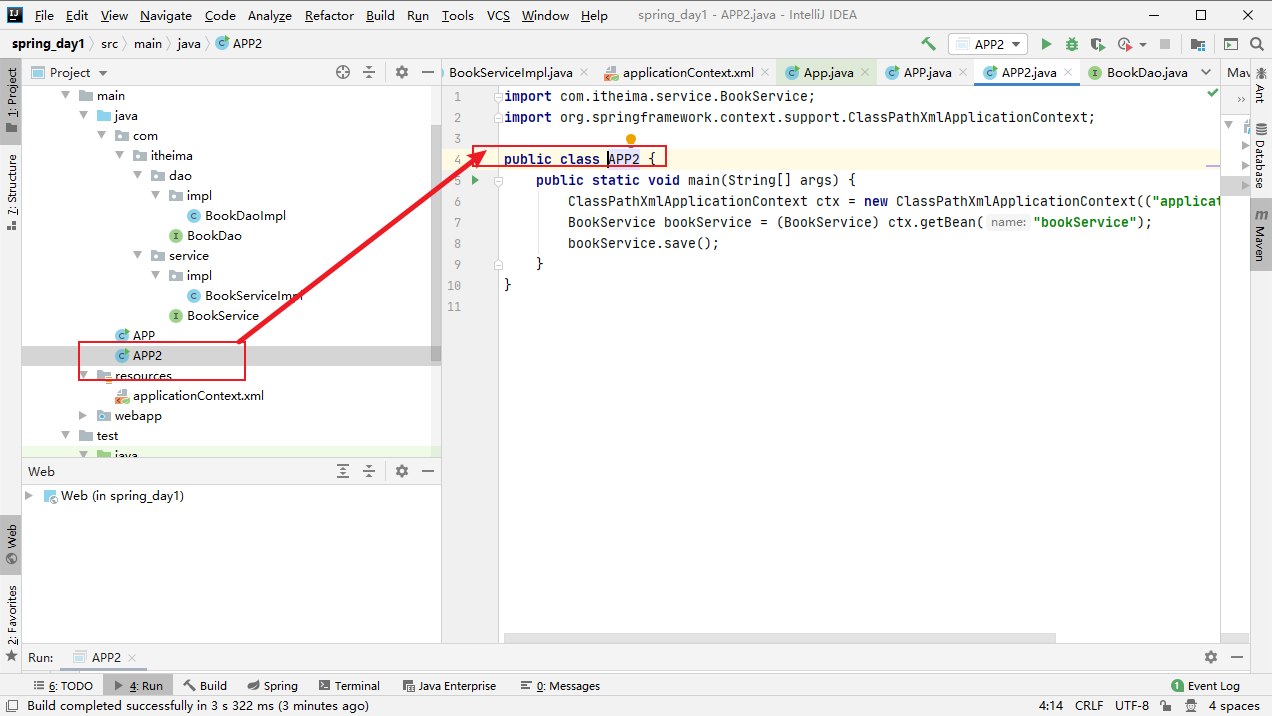Image resolution: width=1272 pixels, height=716 pixels.
Task: Start debugging with the bug icon
Action: [x=1072, y=44]
